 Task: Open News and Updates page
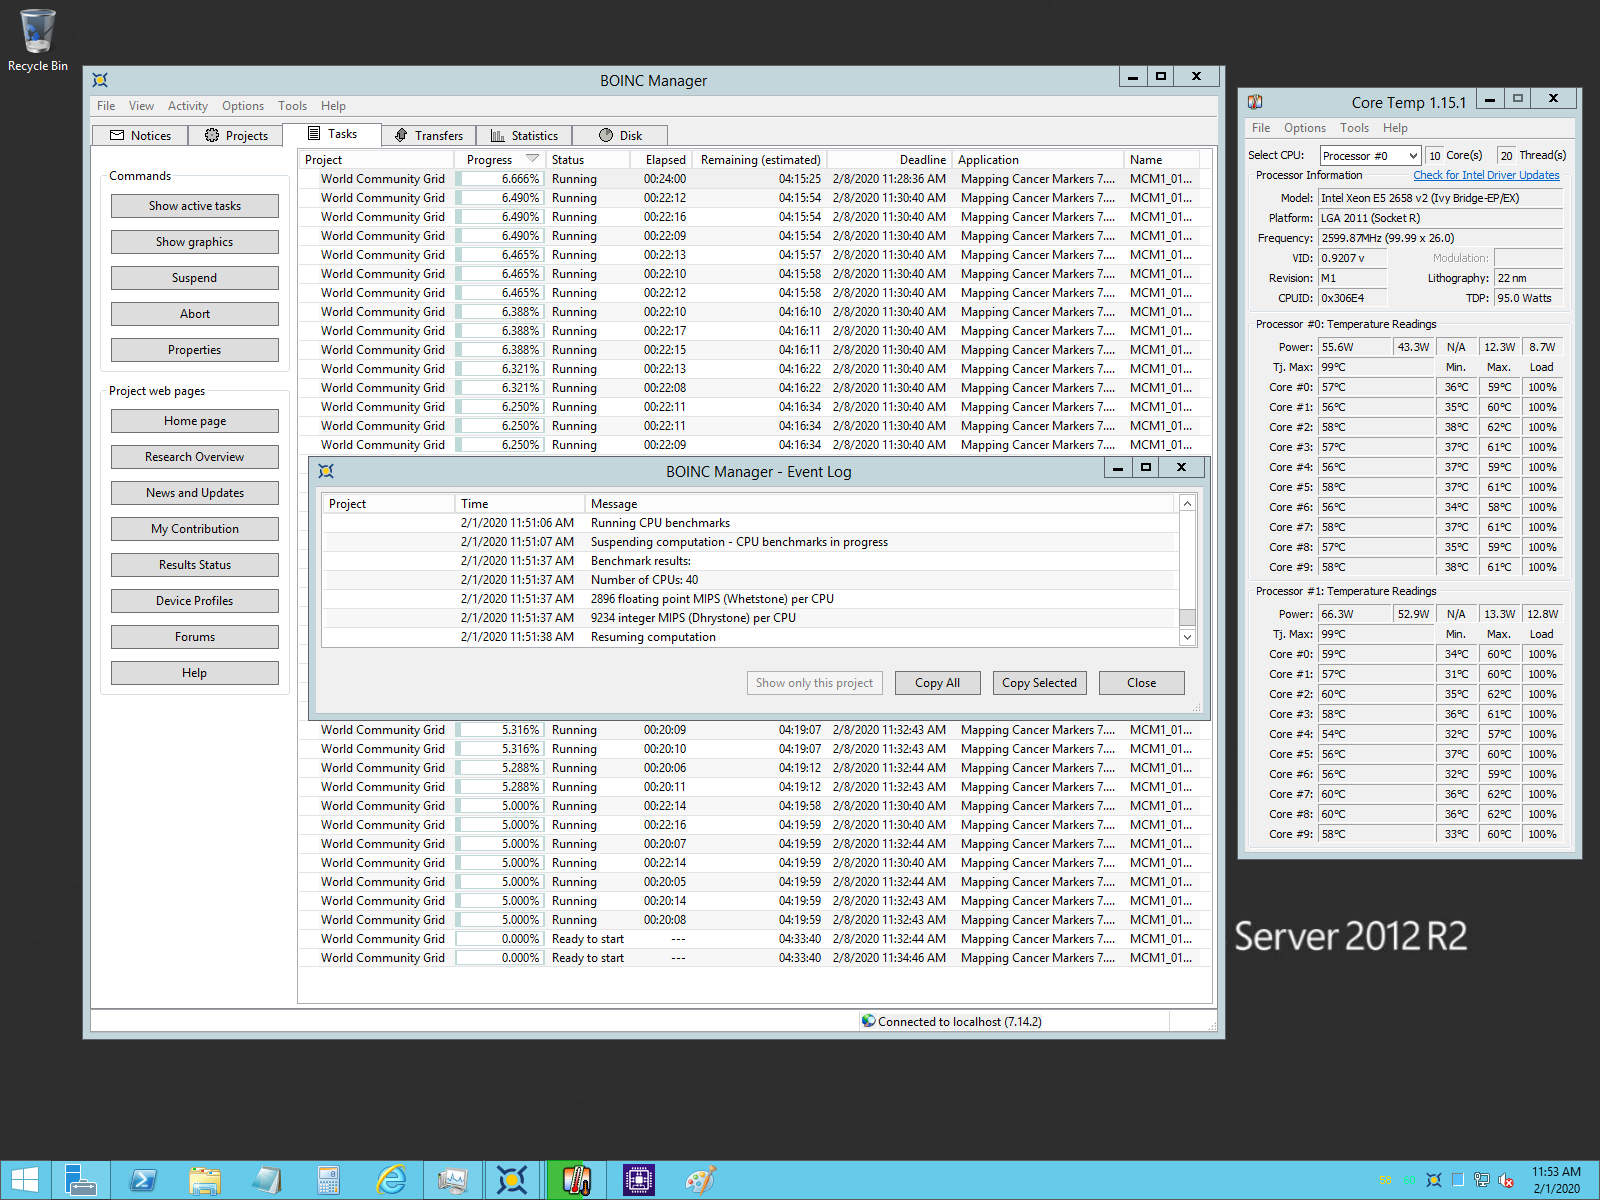point(195,493)
